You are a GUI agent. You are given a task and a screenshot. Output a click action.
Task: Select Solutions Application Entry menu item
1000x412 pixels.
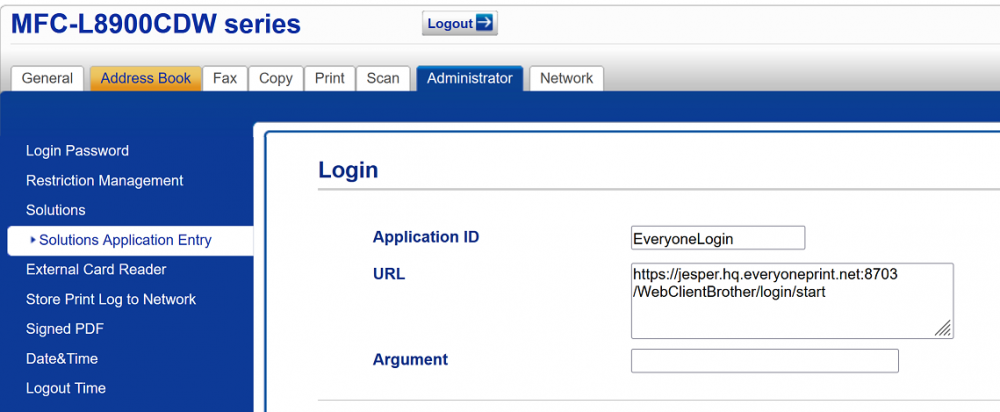coord(125,240)
